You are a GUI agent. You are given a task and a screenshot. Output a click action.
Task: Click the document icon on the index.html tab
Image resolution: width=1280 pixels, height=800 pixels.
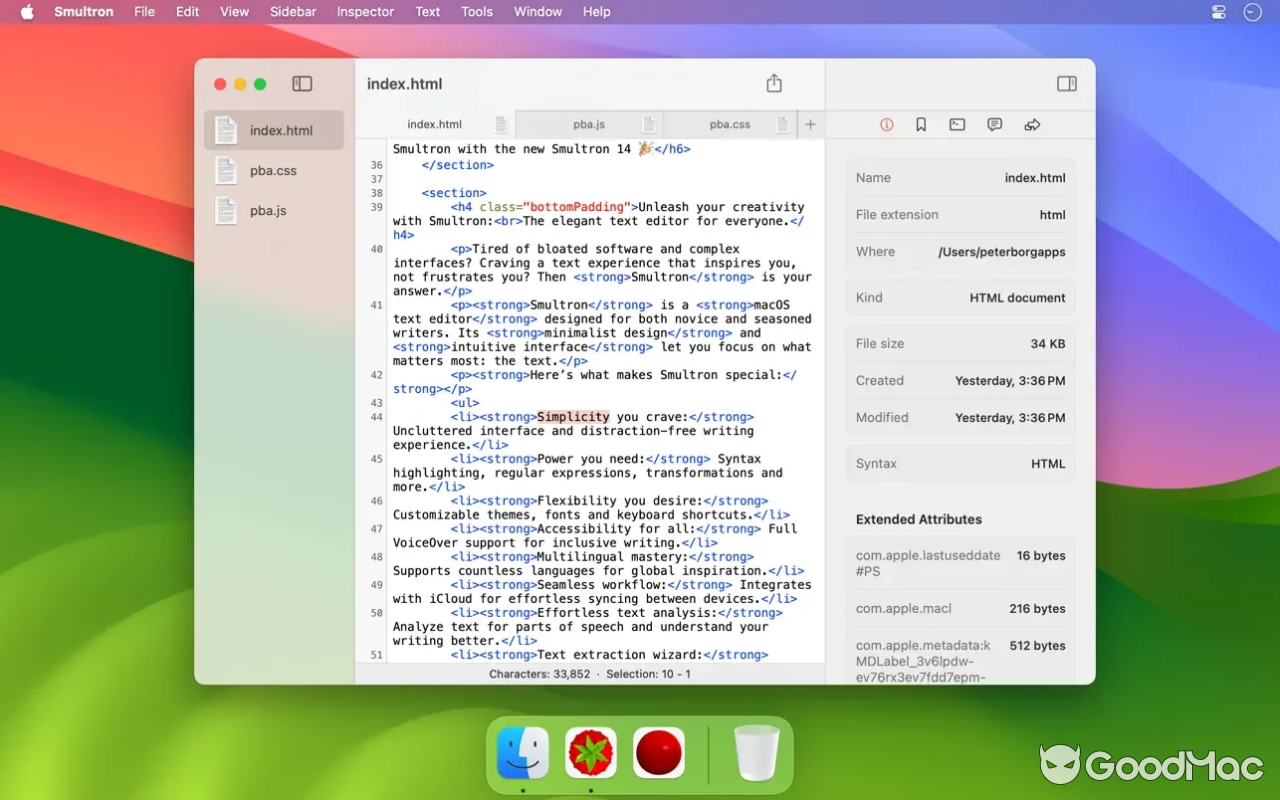tap(501, 124)
